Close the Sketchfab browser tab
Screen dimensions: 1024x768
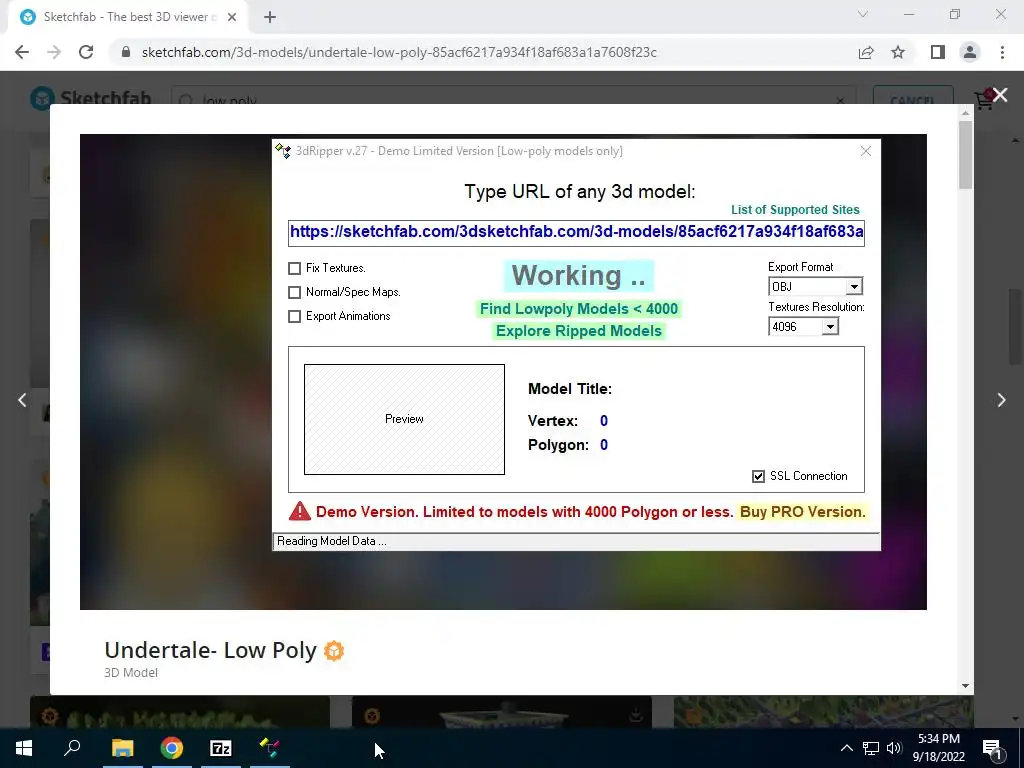click(232, 18)
